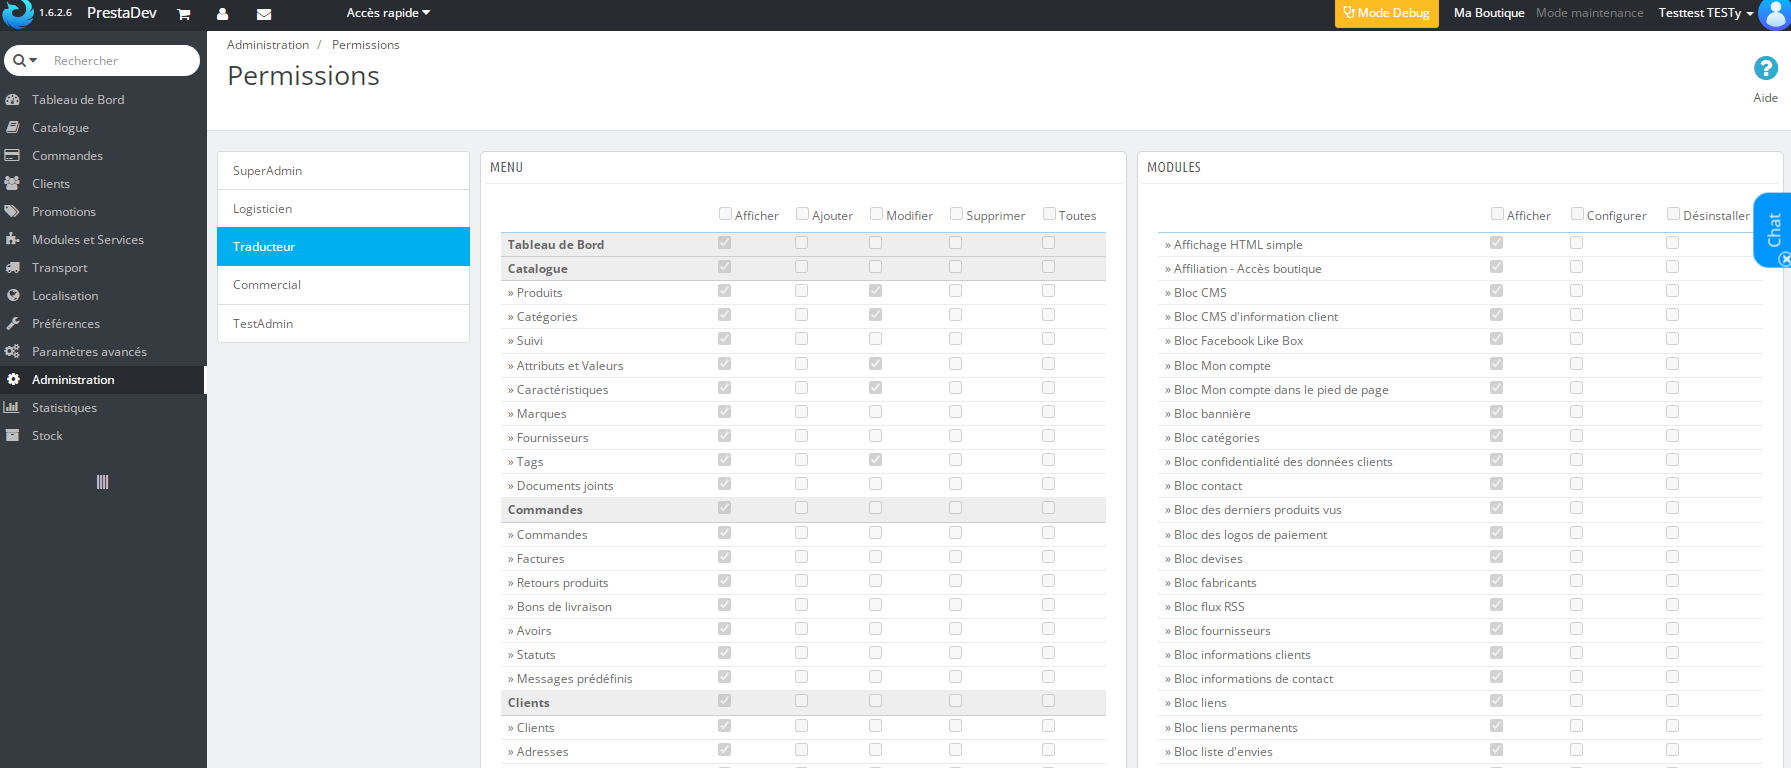
Task: Open the Accès rapide dropdown
Action: point(388,13)
